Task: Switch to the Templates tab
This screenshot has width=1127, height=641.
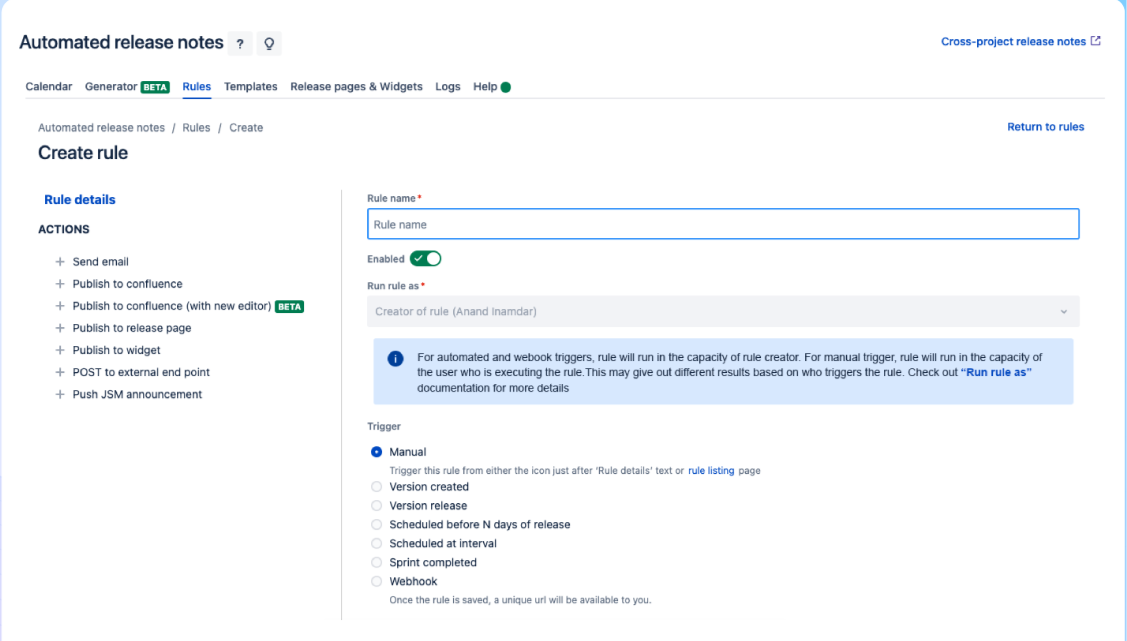Action: coord(250,87)
